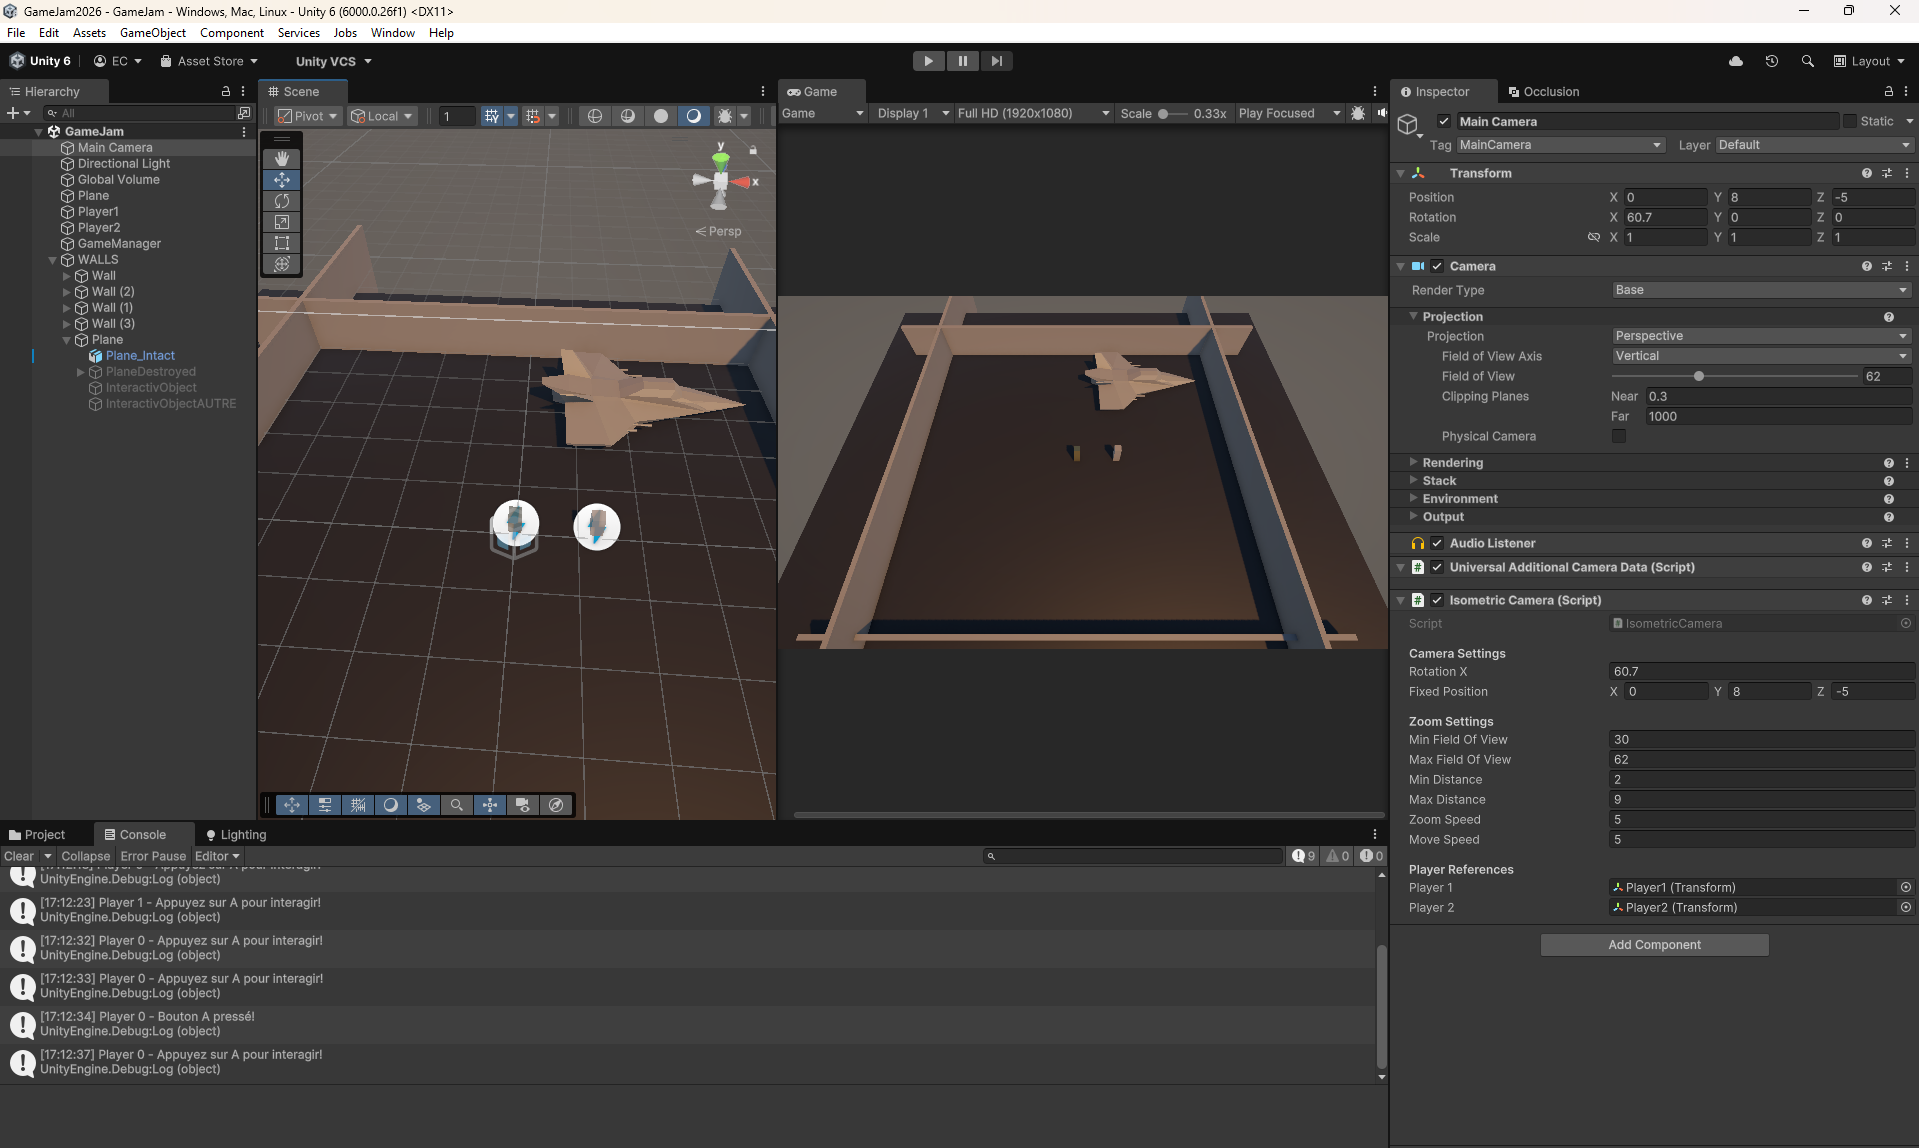Adjust the Field of View slider

coord(1698,376)
